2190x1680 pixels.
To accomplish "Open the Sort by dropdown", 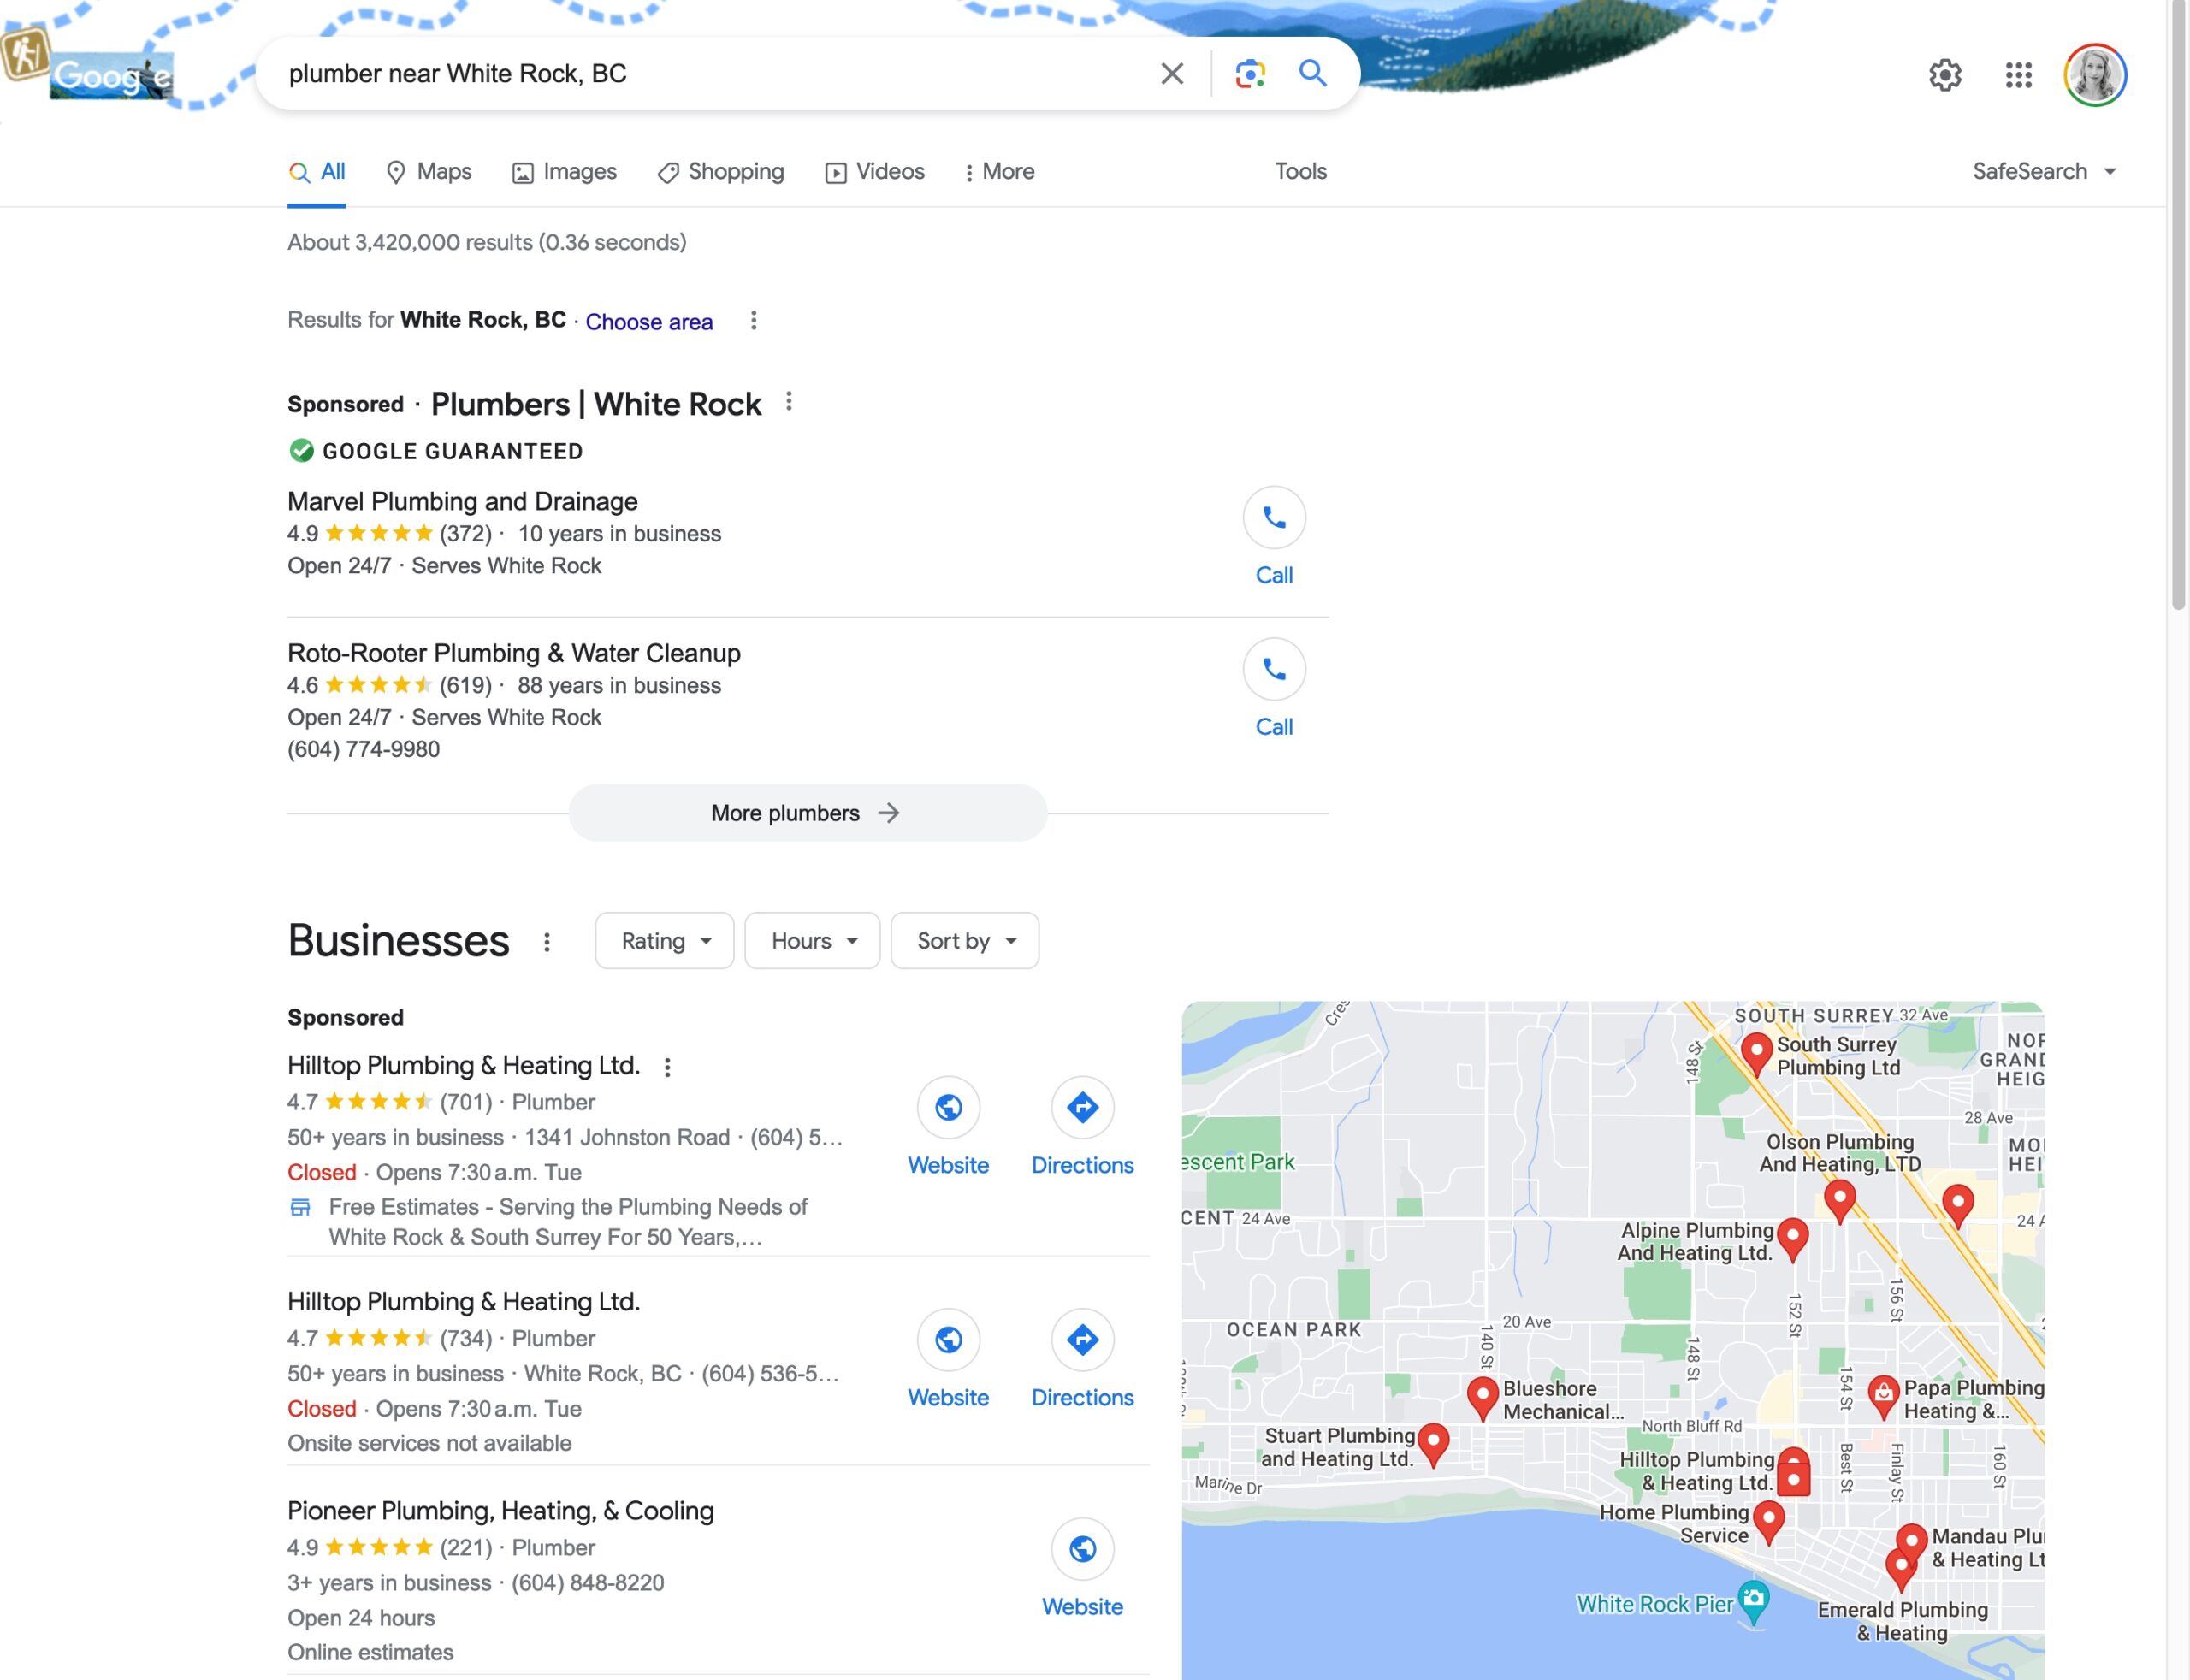I will 965,939.
